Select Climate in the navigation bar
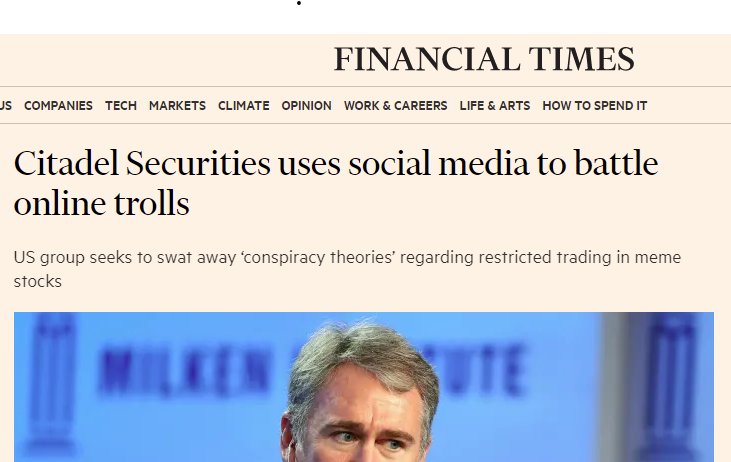Image resolution: width=731 pixels, height=462 pixels. pos(244,106)
